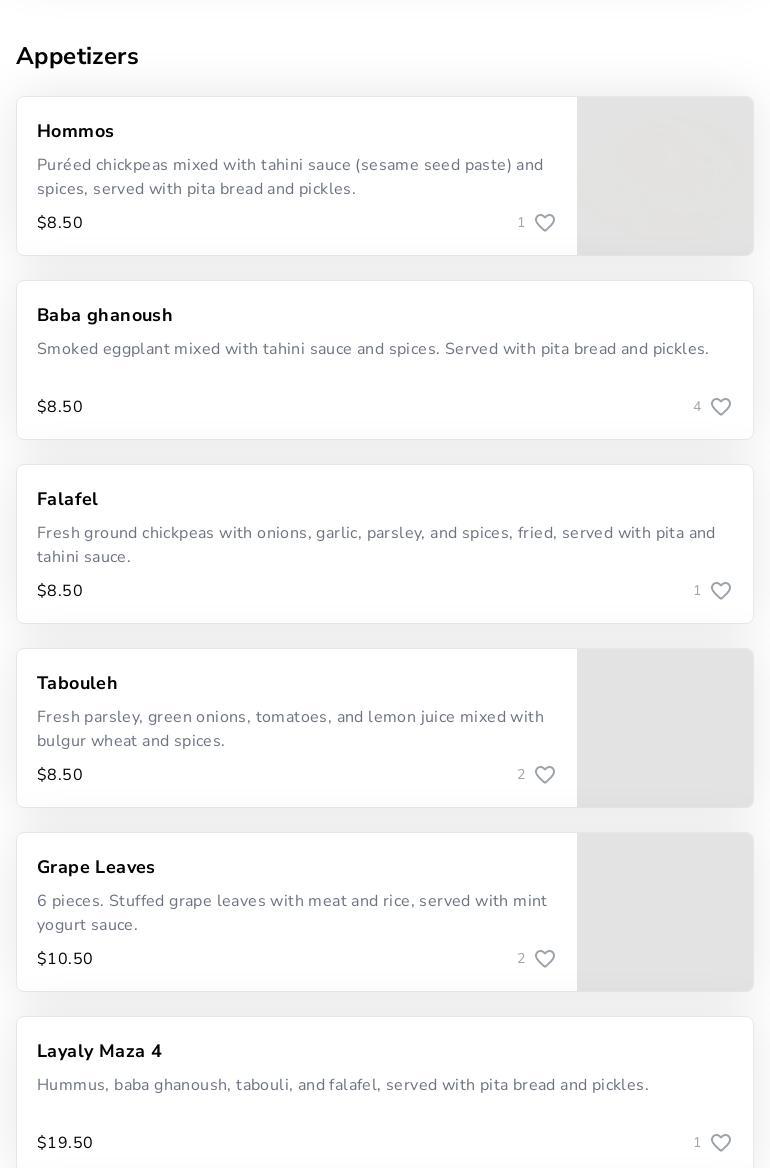Open the Grape Leaves item title
The image size is (770, 1168).
coord(96,867)
